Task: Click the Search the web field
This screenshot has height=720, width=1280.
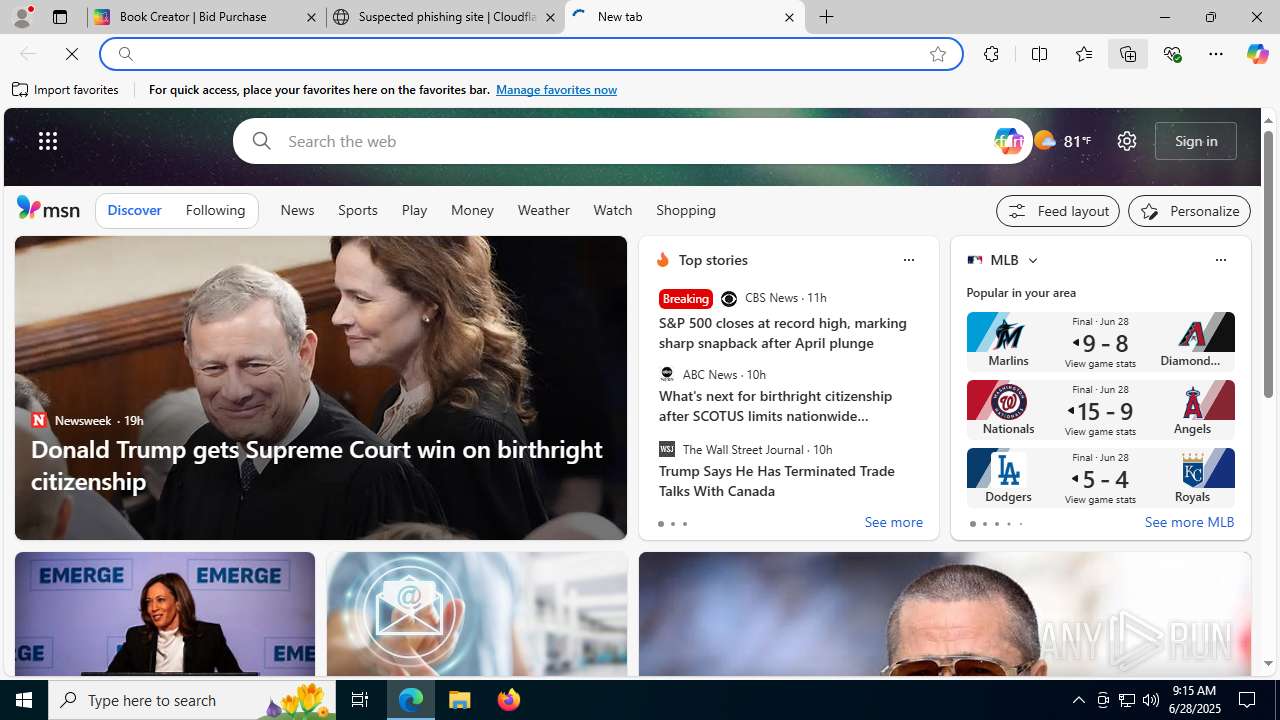Action: pyautogui.click(x=635, y=141)
